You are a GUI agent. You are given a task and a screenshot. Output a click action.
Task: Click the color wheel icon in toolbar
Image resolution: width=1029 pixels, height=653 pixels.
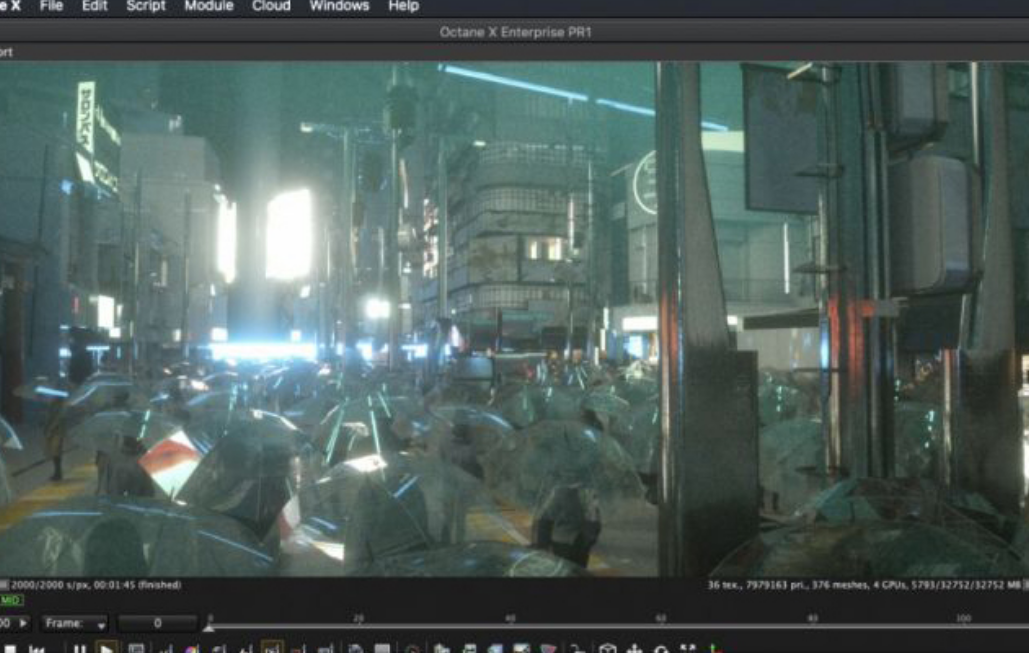tap(192, 650)
